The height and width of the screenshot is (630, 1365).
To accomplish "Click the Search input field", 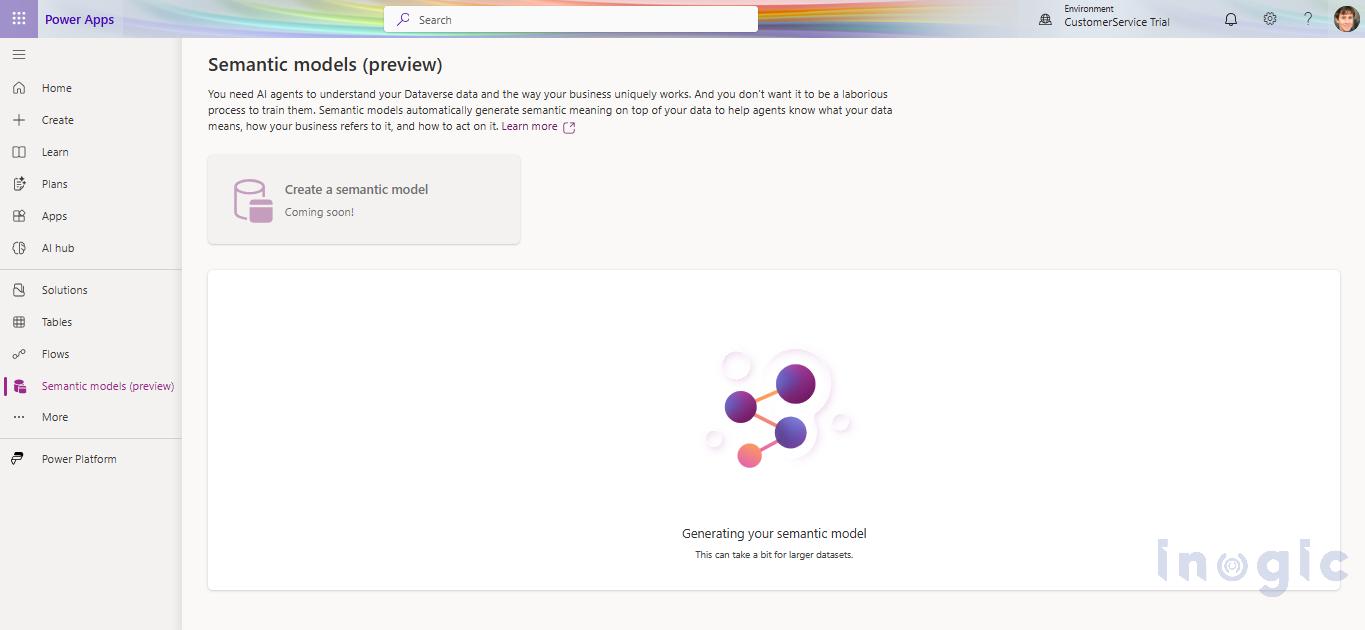I will pyautogui.click(x=570, y=19).
